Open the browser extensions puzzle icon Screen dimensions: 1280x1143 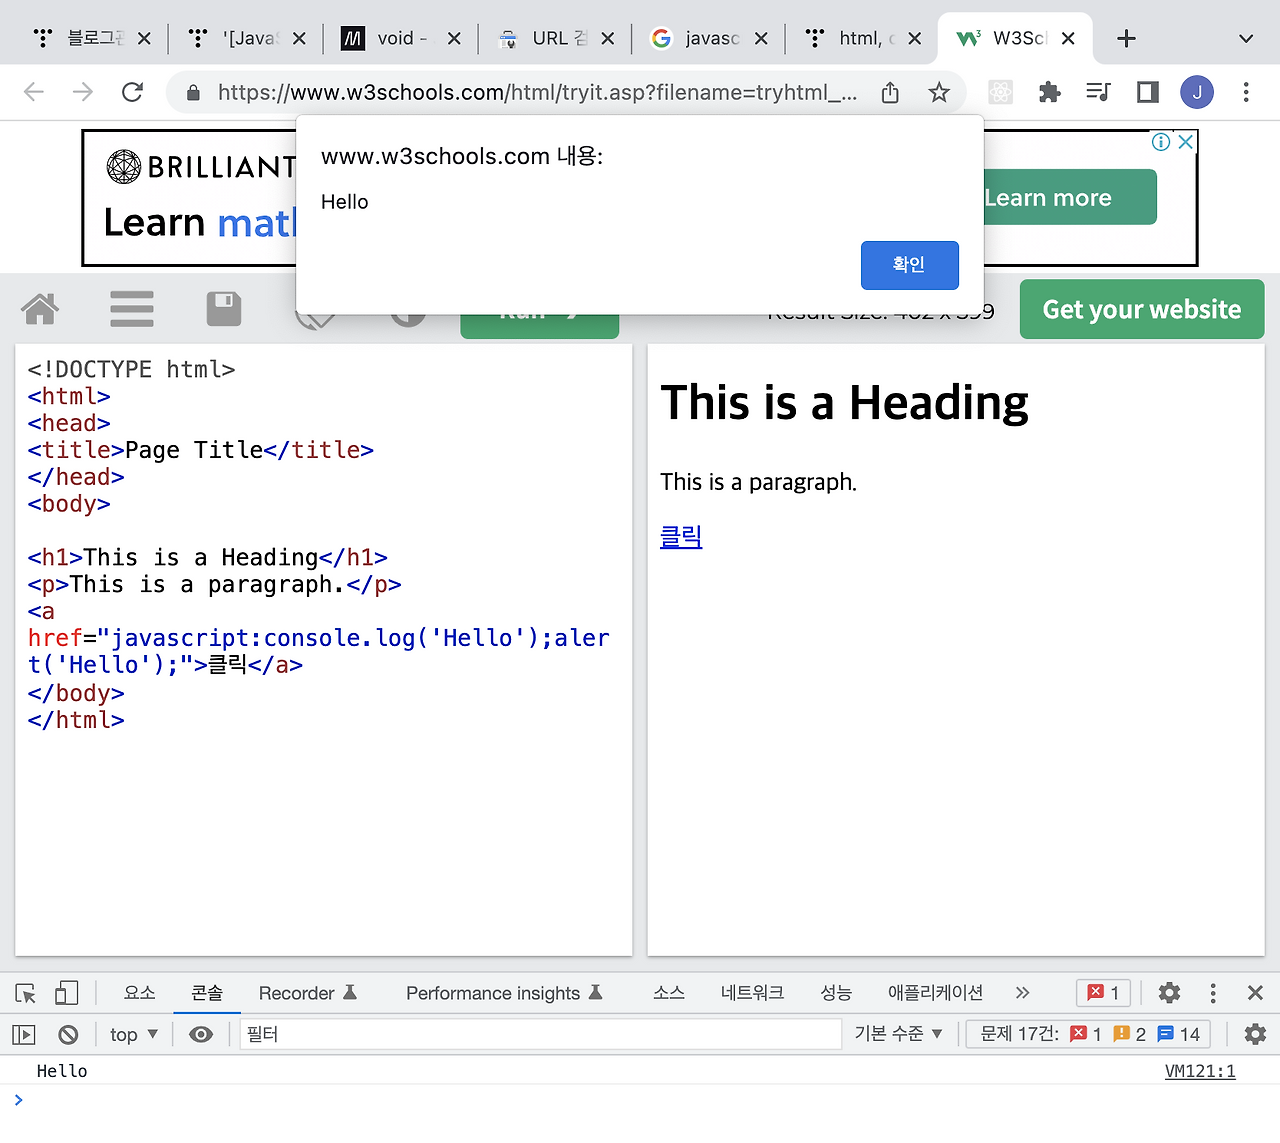[x=1049, y=92]
